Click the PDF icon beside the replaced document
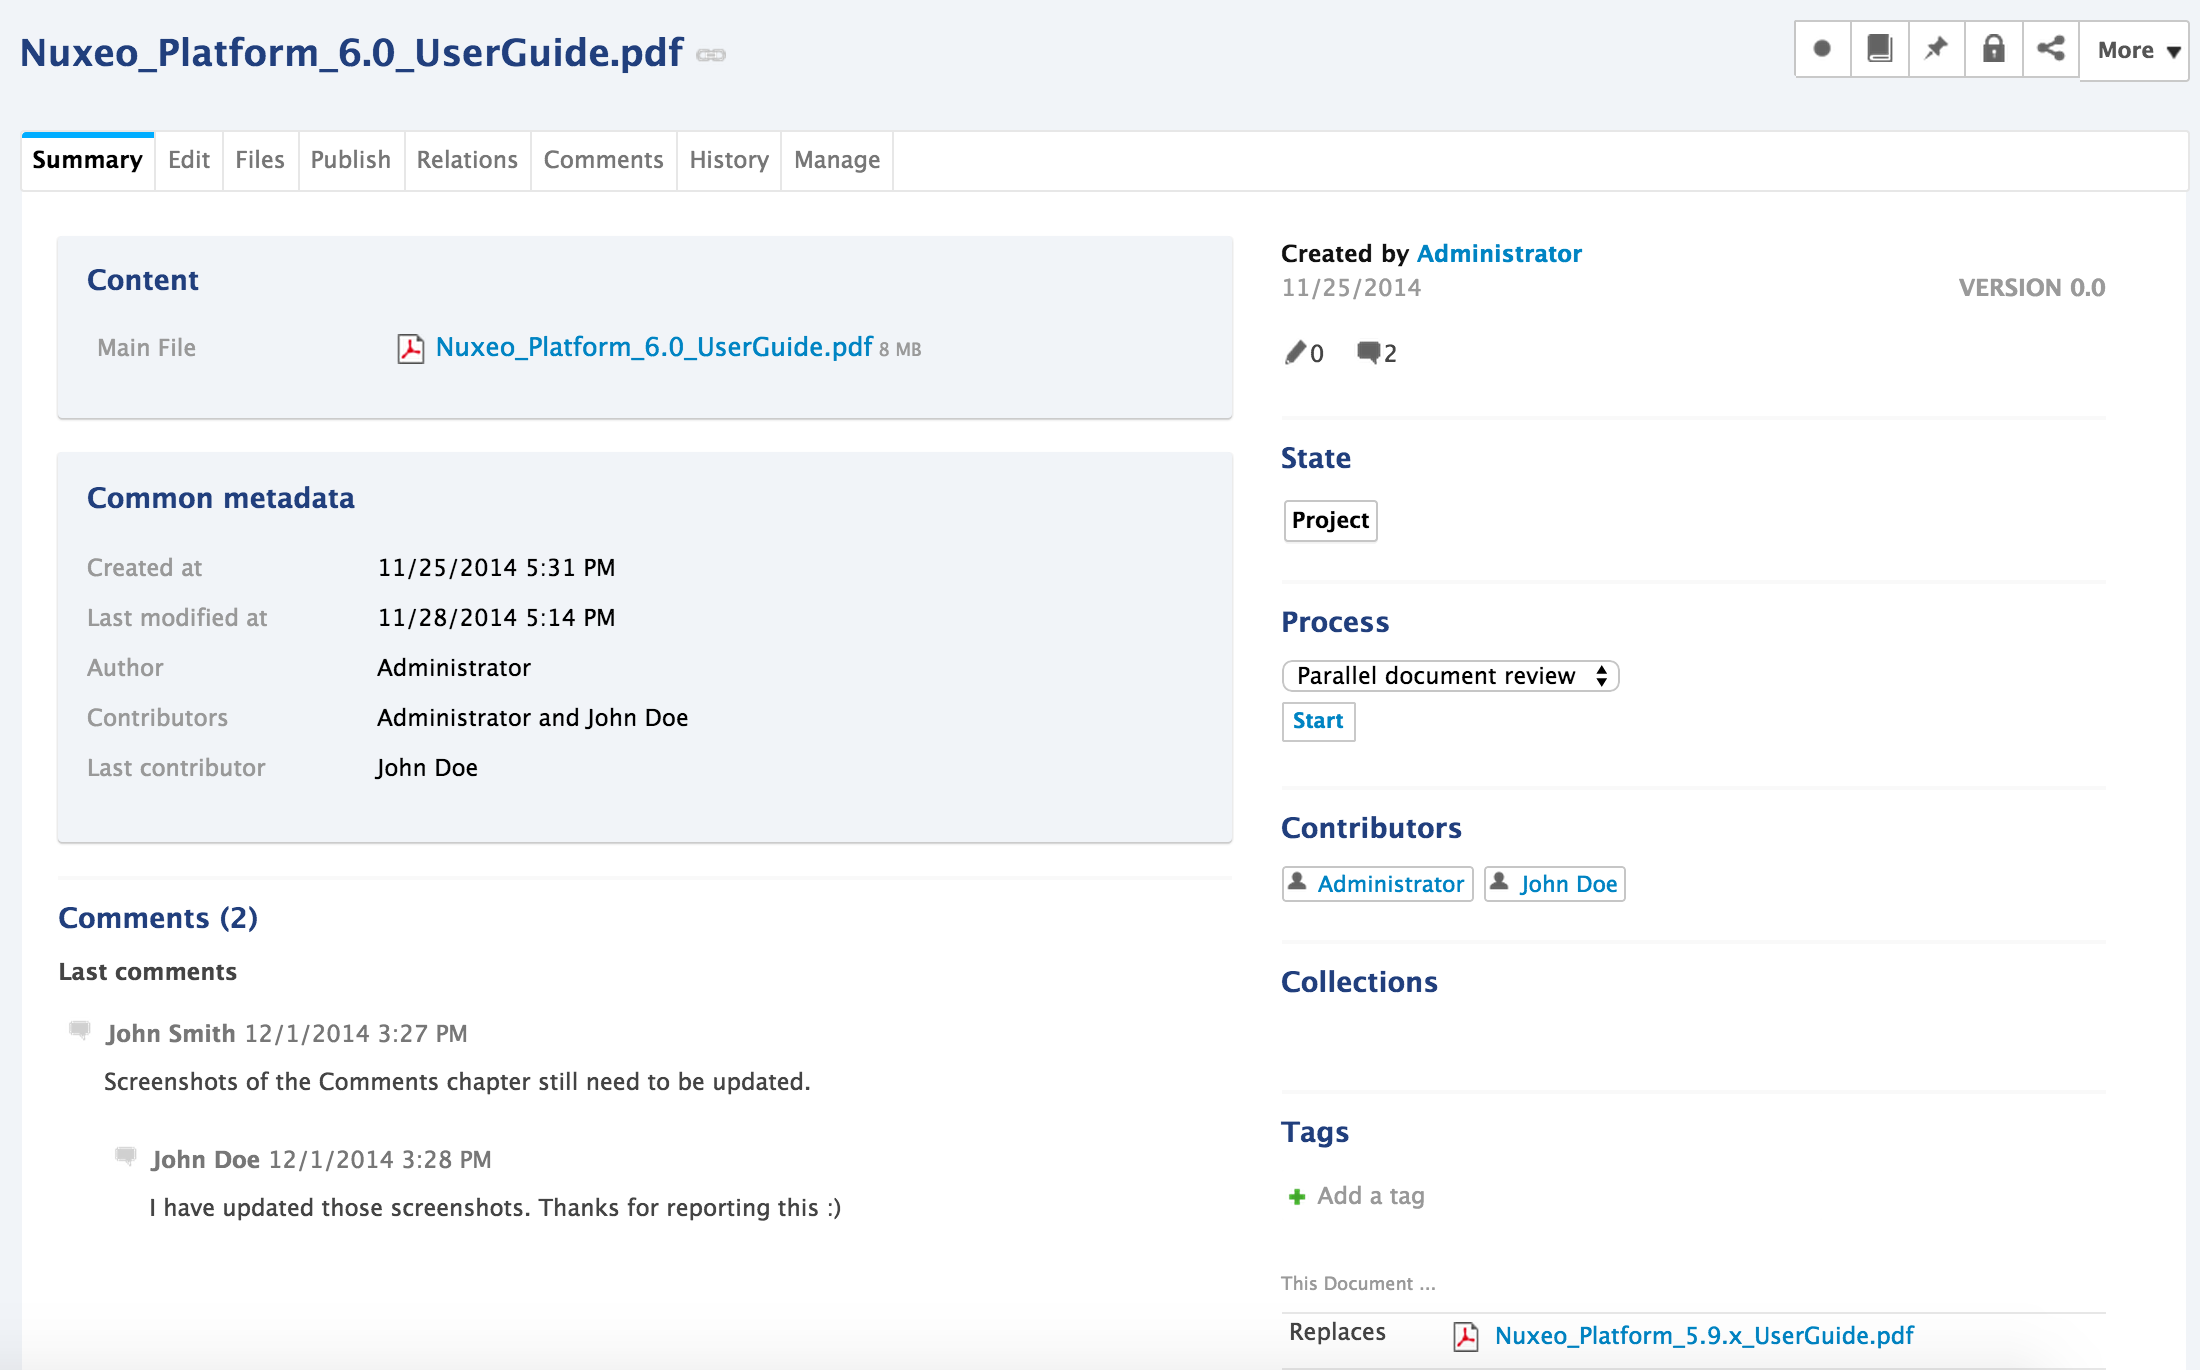 [x=1466, y=1336]
